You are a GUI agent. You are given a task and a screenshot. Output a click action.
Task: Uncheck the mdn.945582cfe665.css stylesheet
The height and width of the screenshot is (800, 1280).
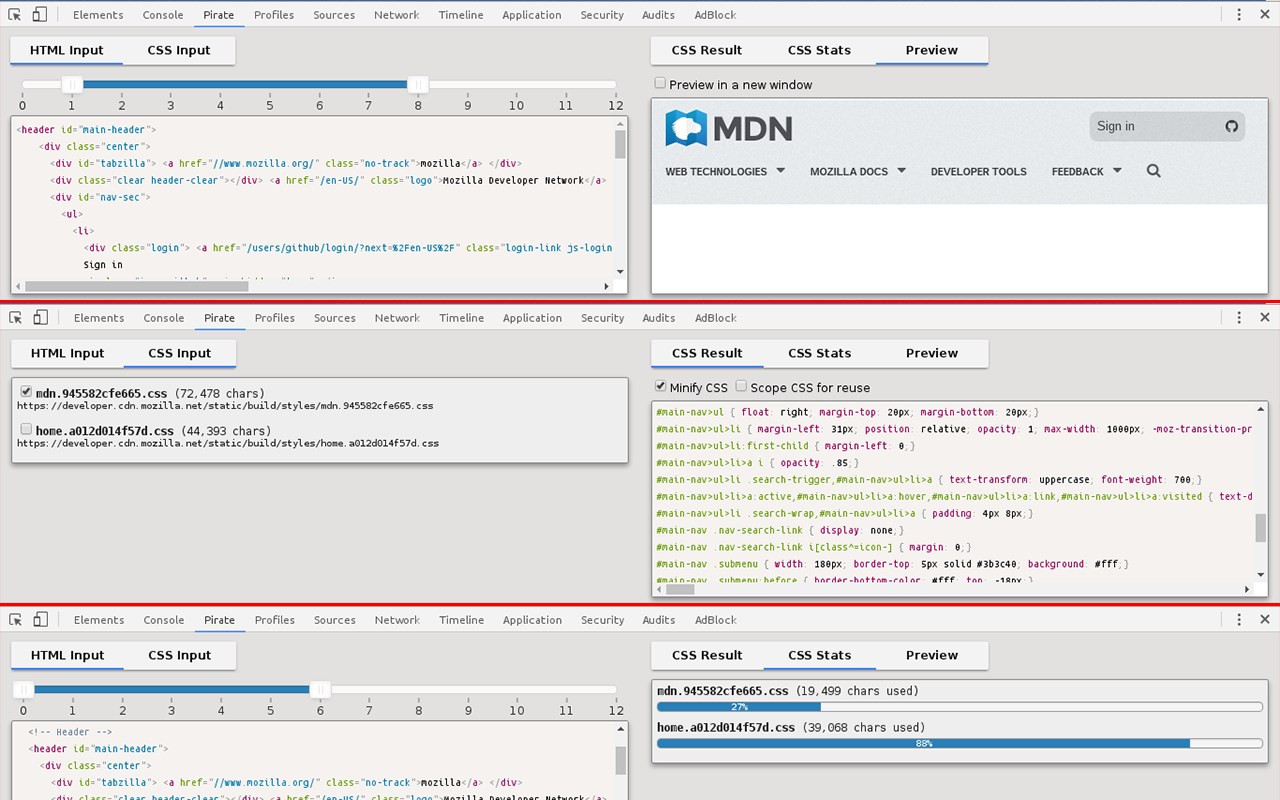[26, 392]
